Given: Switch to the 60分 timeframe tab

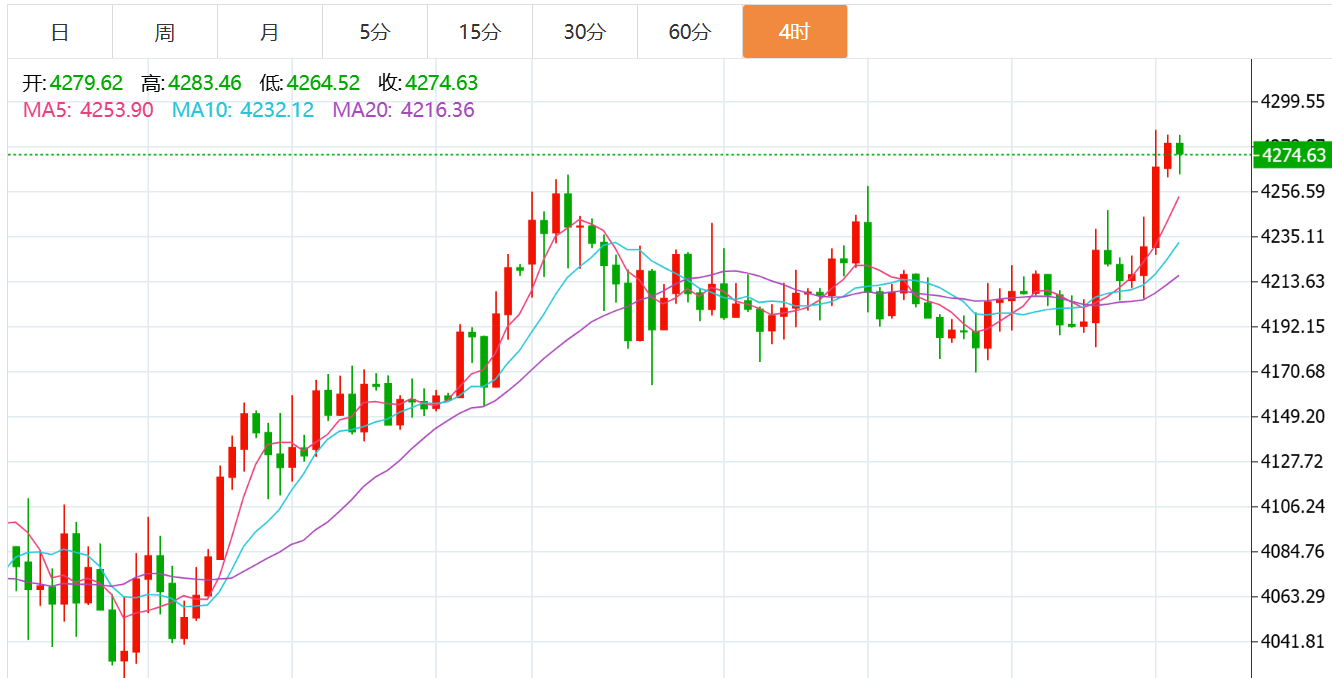Looking at the screenshot, I should click(690, 32).
